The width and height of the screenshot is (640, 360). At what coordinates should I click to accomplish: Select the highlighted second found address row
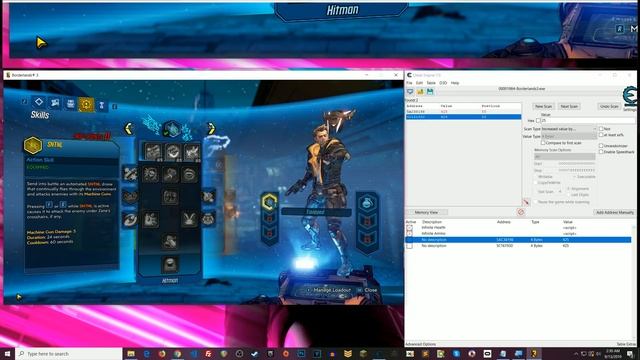(463, 117)
